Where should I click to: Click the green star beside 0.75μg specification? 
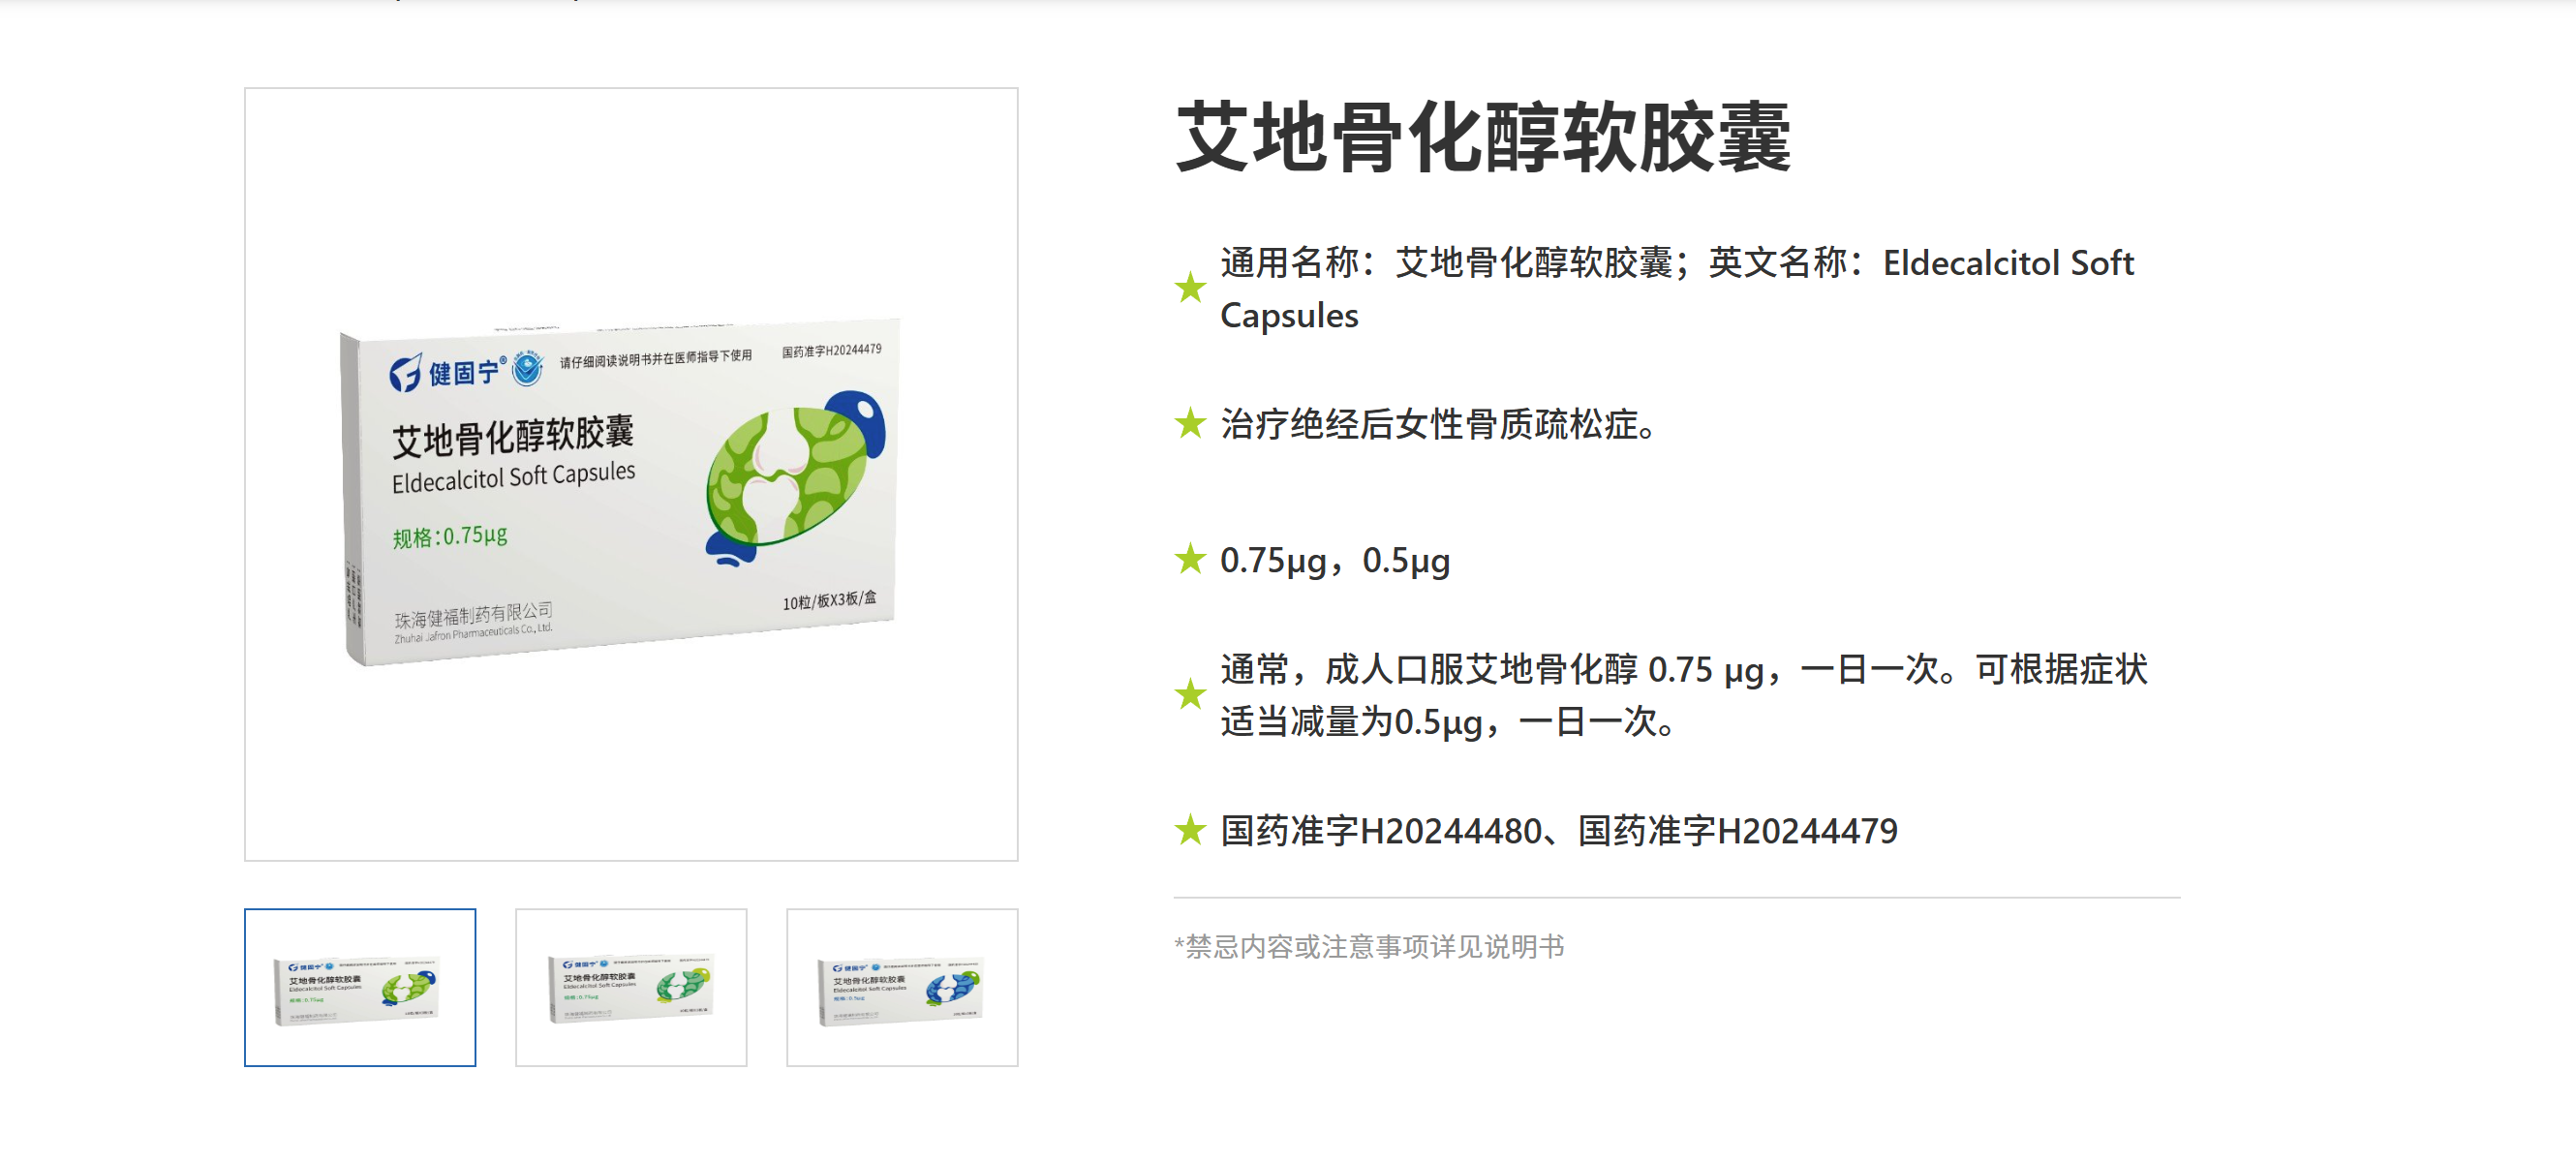click(x=1190, y=559)
